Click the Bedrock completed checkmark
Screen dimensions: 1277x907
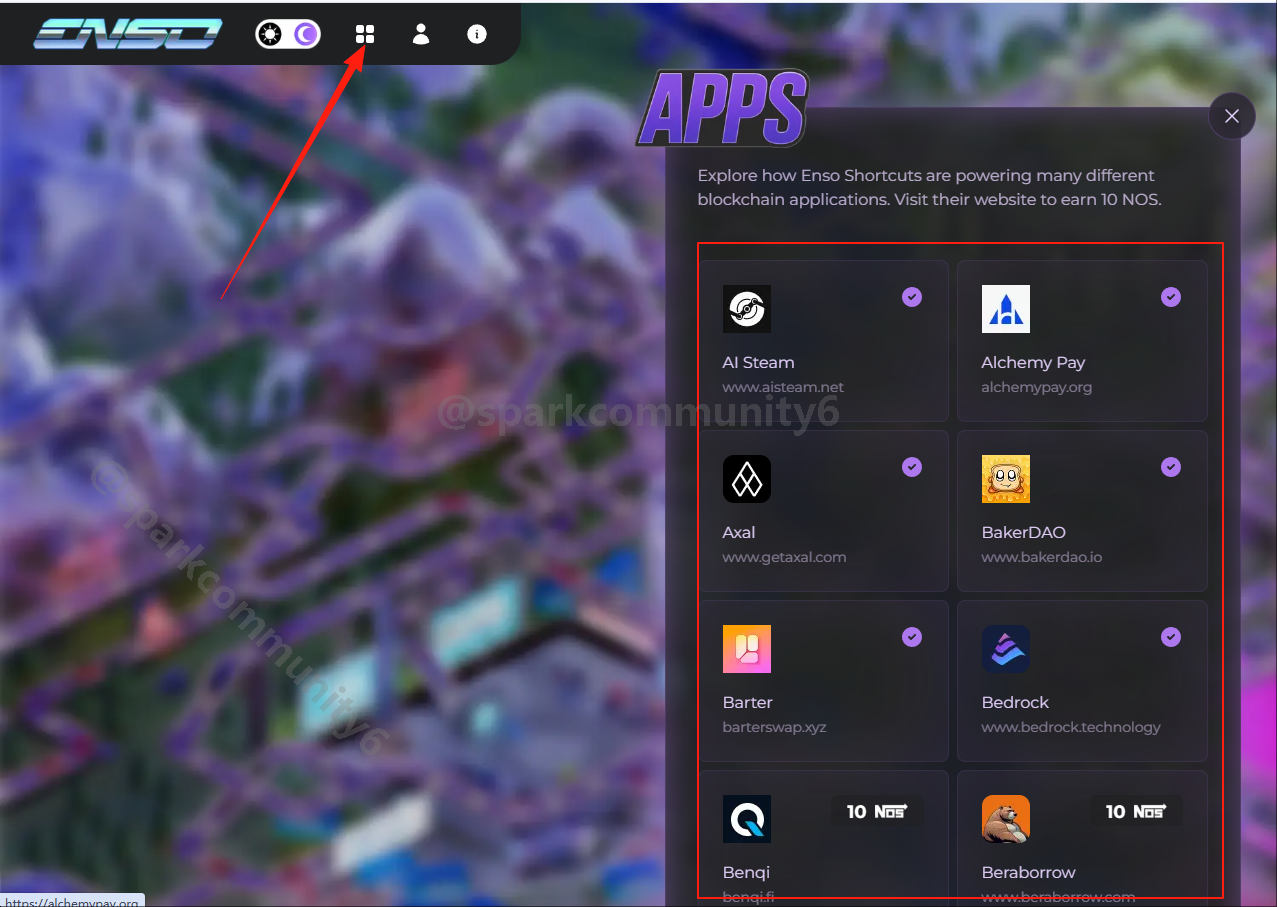(x=1171, y=637)
